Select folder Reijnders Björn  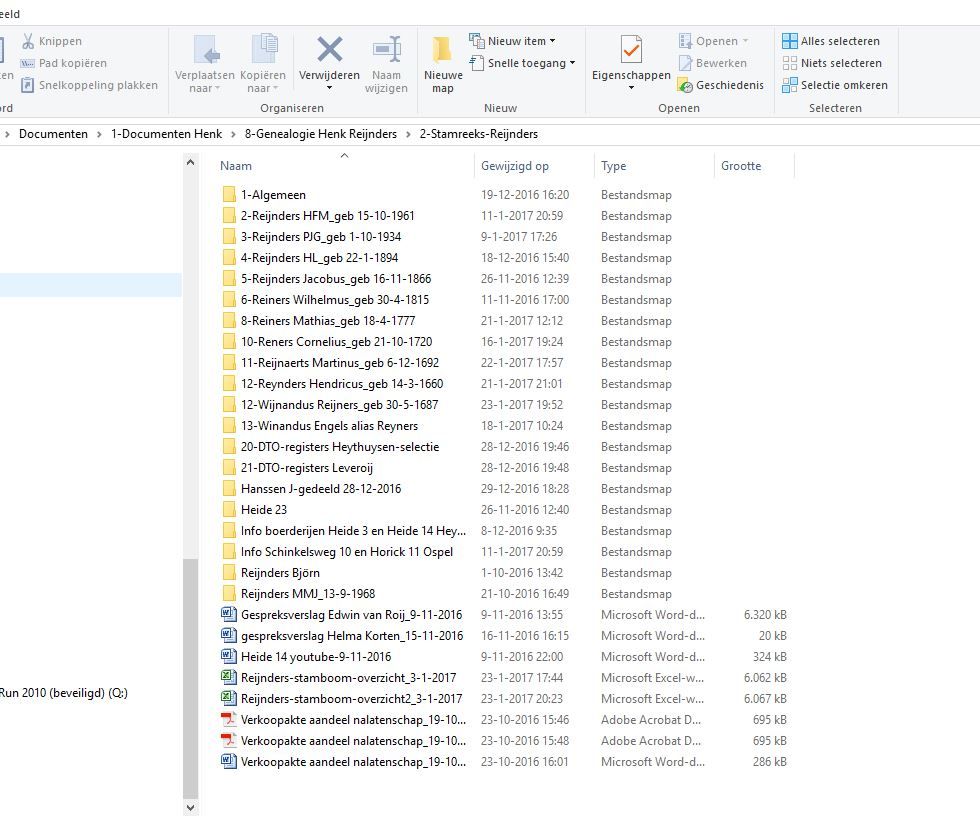pyautogui.click(x=280, y=573)
